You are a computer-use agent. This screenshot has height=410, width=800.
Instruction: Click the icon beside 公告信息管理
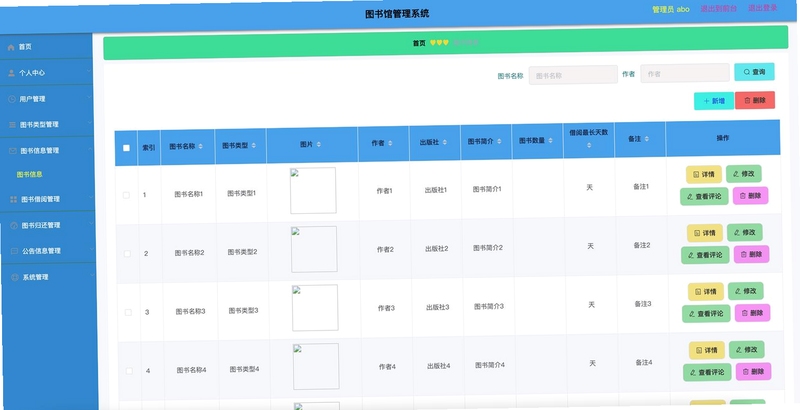coord(14,251)
